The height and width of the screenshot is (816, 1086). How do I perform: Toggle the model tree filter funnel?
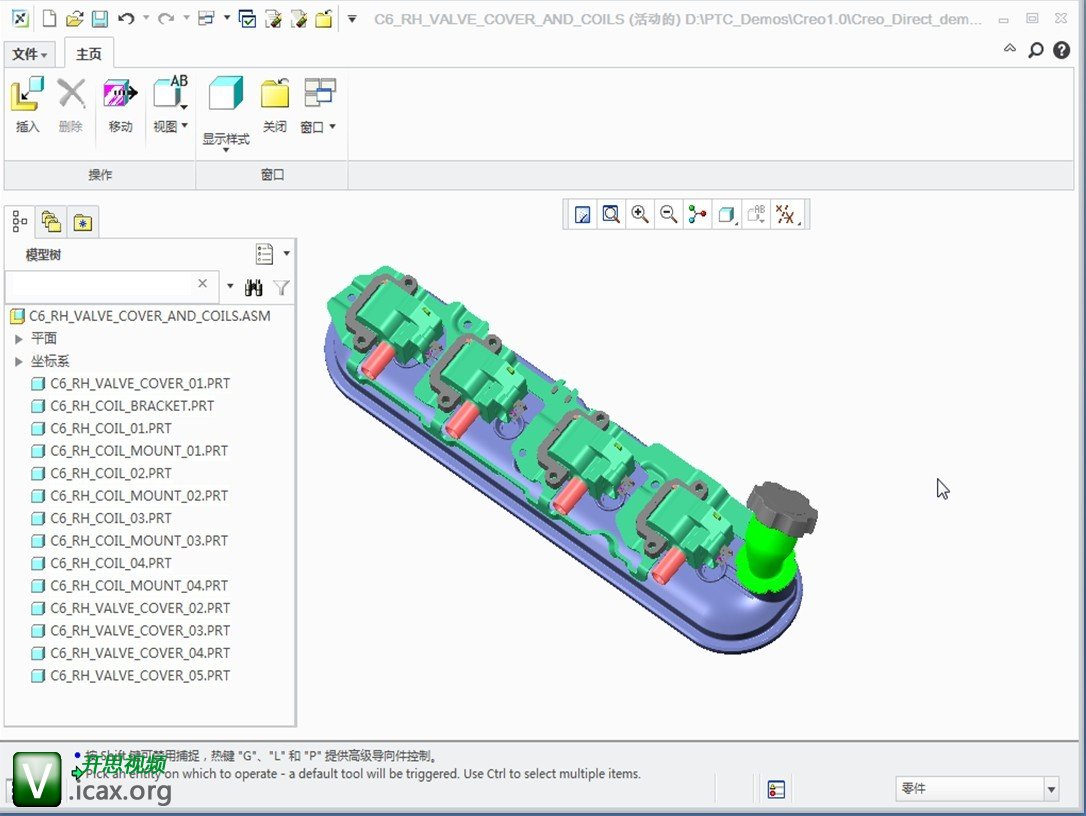pos(281,287)
